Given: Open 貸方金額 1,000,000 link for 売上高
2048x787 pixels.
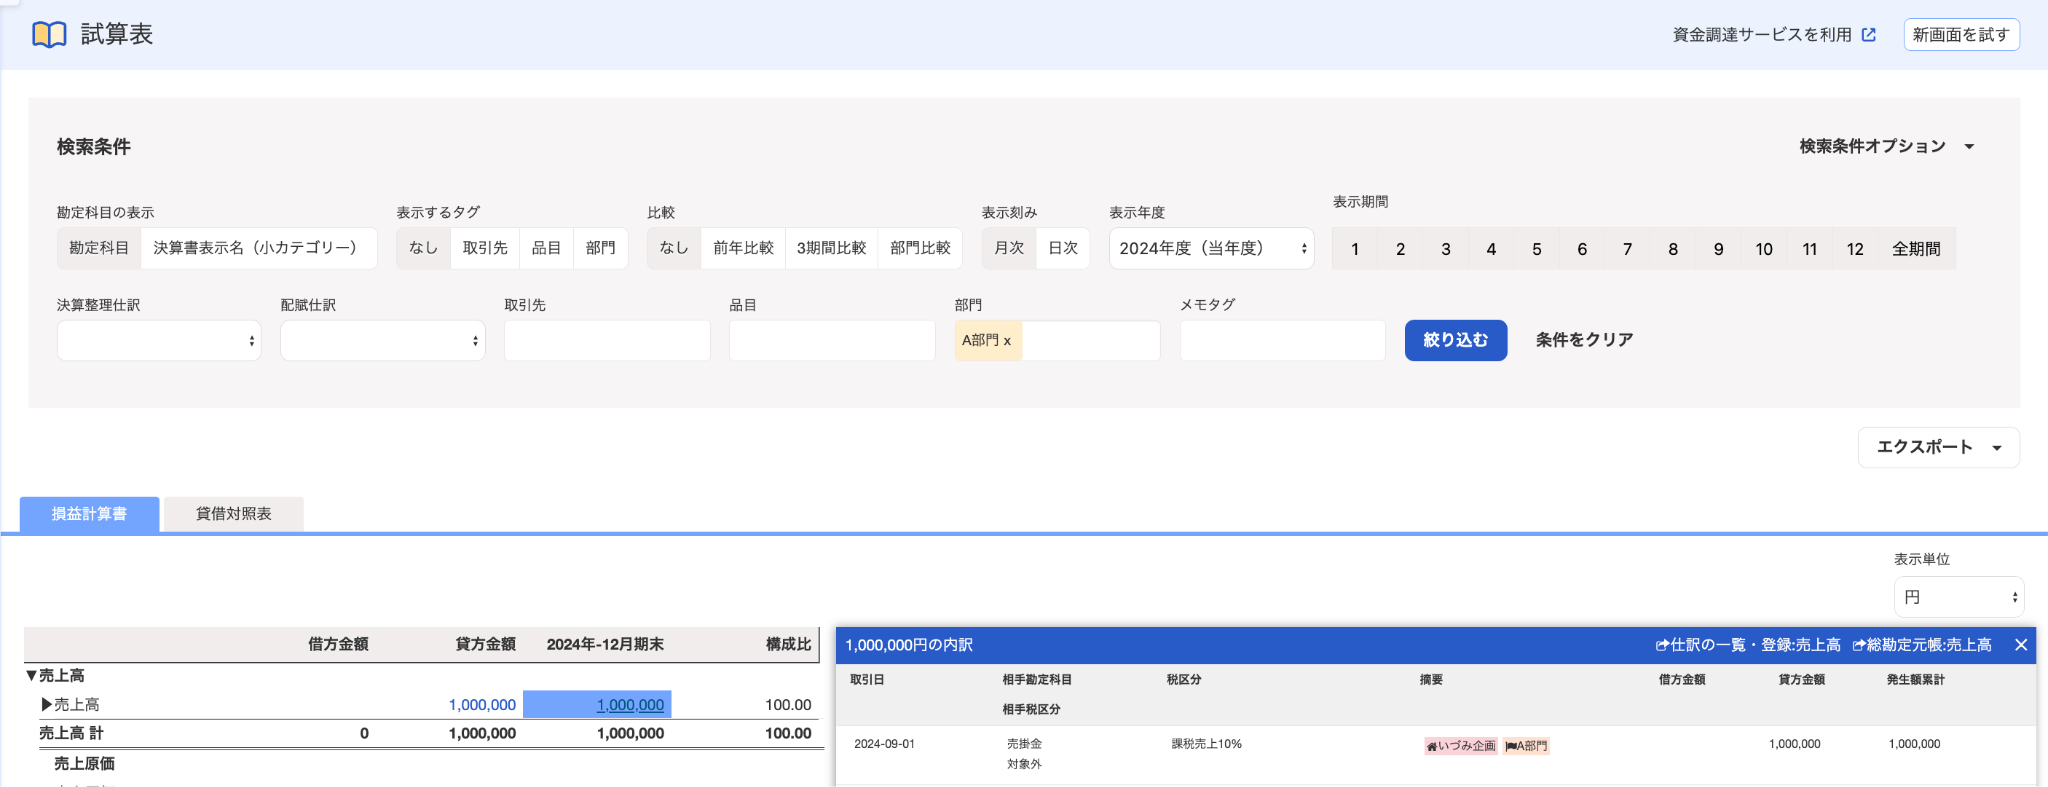Looking at the screenshot, I should point(482,705).
